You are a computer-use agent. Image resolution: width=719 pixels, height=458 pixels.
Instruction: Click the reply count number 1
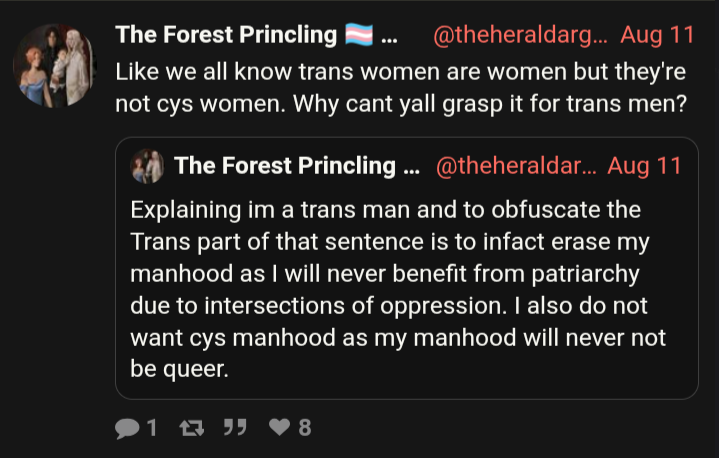point(152,428)
